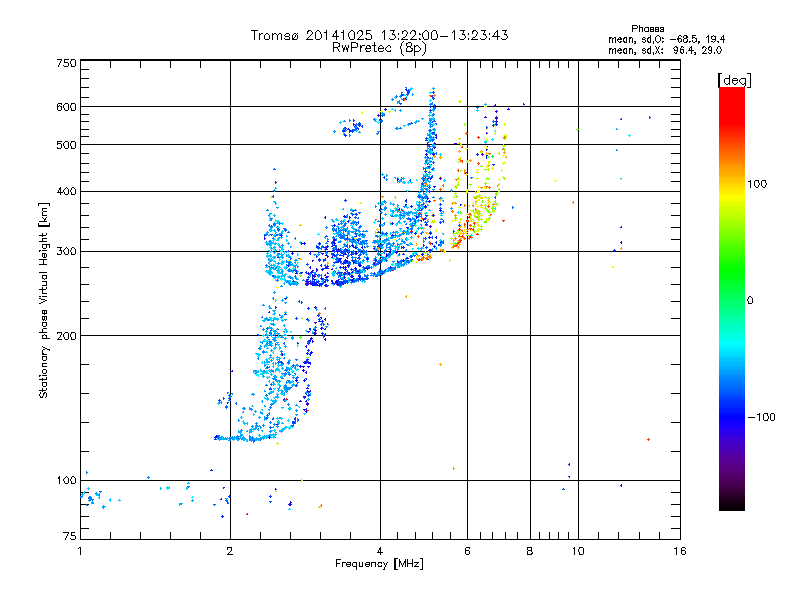800x600 pixels.
Task: Click the 'Phases' header text
Action: pyautogui.click(x=647, y=29)
